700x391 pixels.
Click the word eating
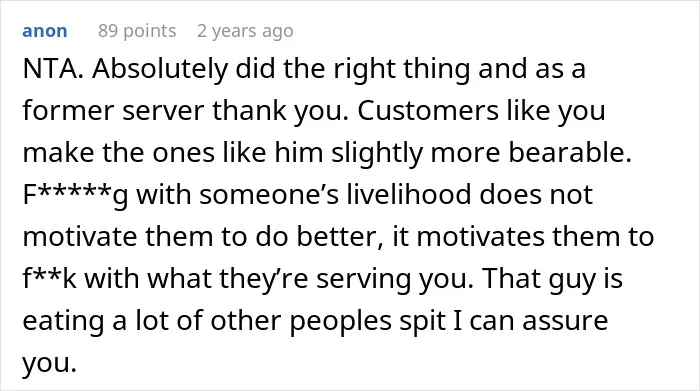pyautogui.click(x=63, y=321)
